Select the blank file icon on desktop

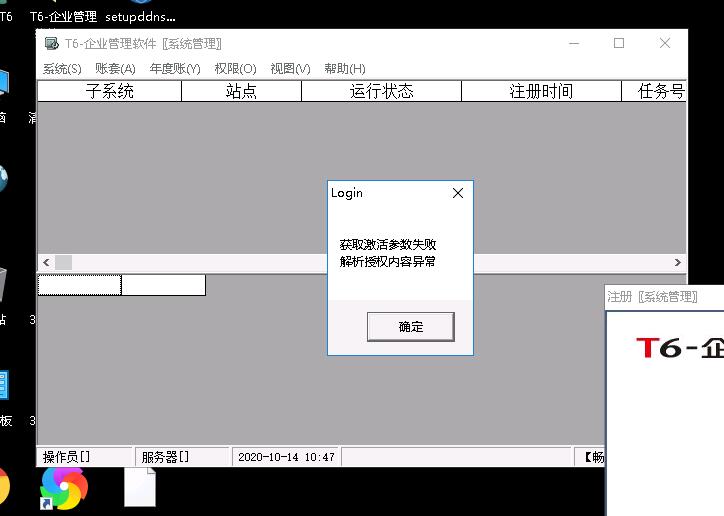pyautogui.click(x=140, y=487)
